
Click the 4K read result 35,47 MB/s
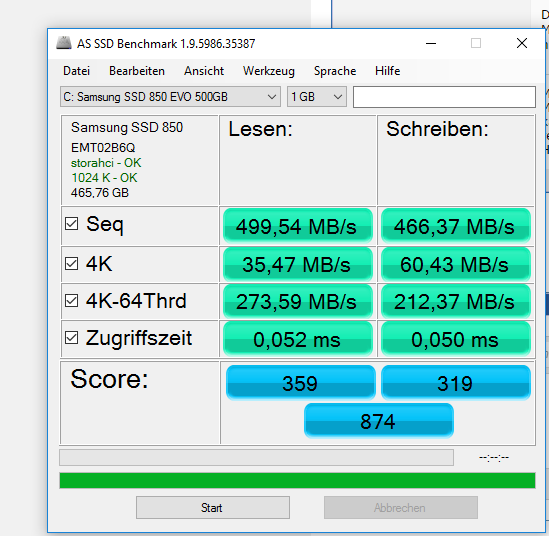(x=297, y=264)
